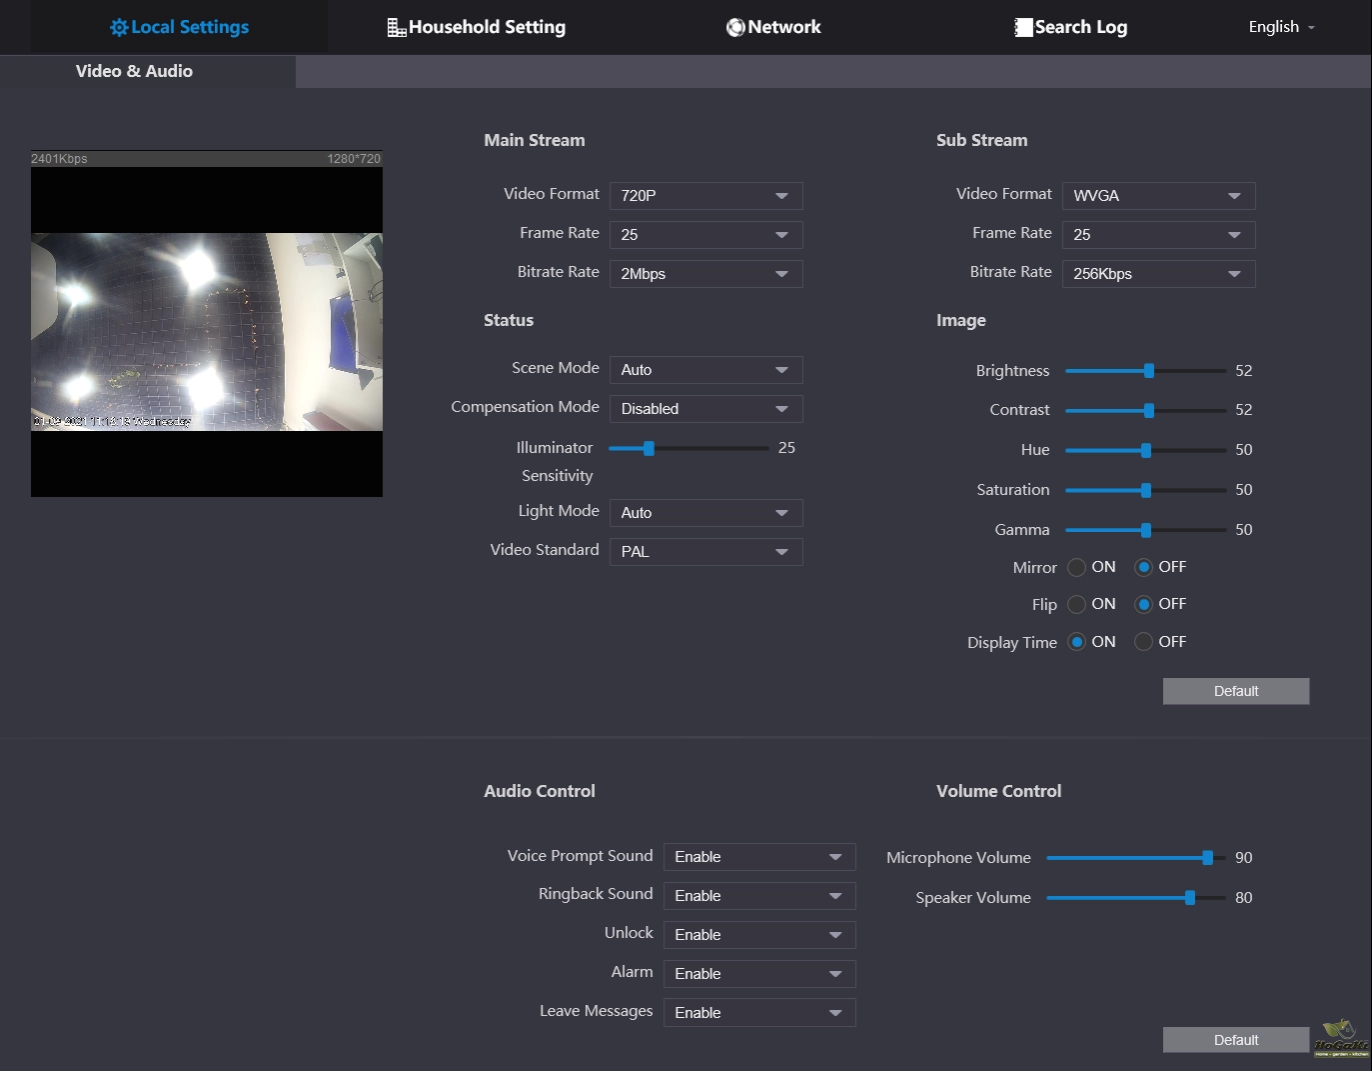Switch to the Video & Audio tab
1372x1071 pixels.
[134, 71]
